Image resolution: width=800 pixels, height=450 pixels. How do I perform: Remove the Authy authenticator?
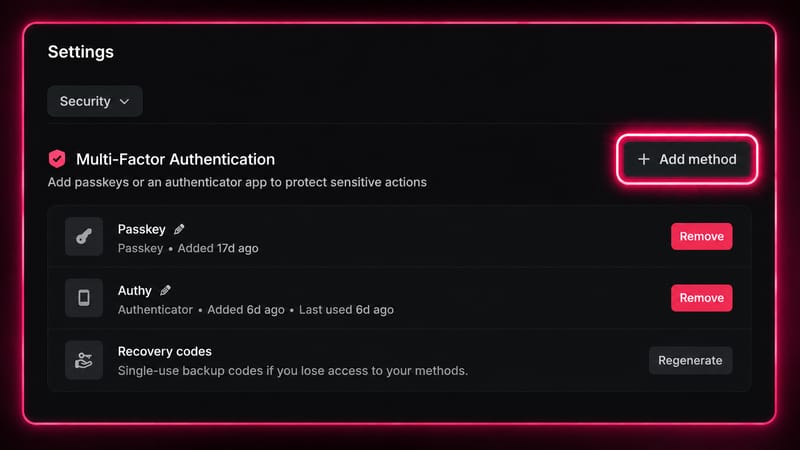point(702,297)
